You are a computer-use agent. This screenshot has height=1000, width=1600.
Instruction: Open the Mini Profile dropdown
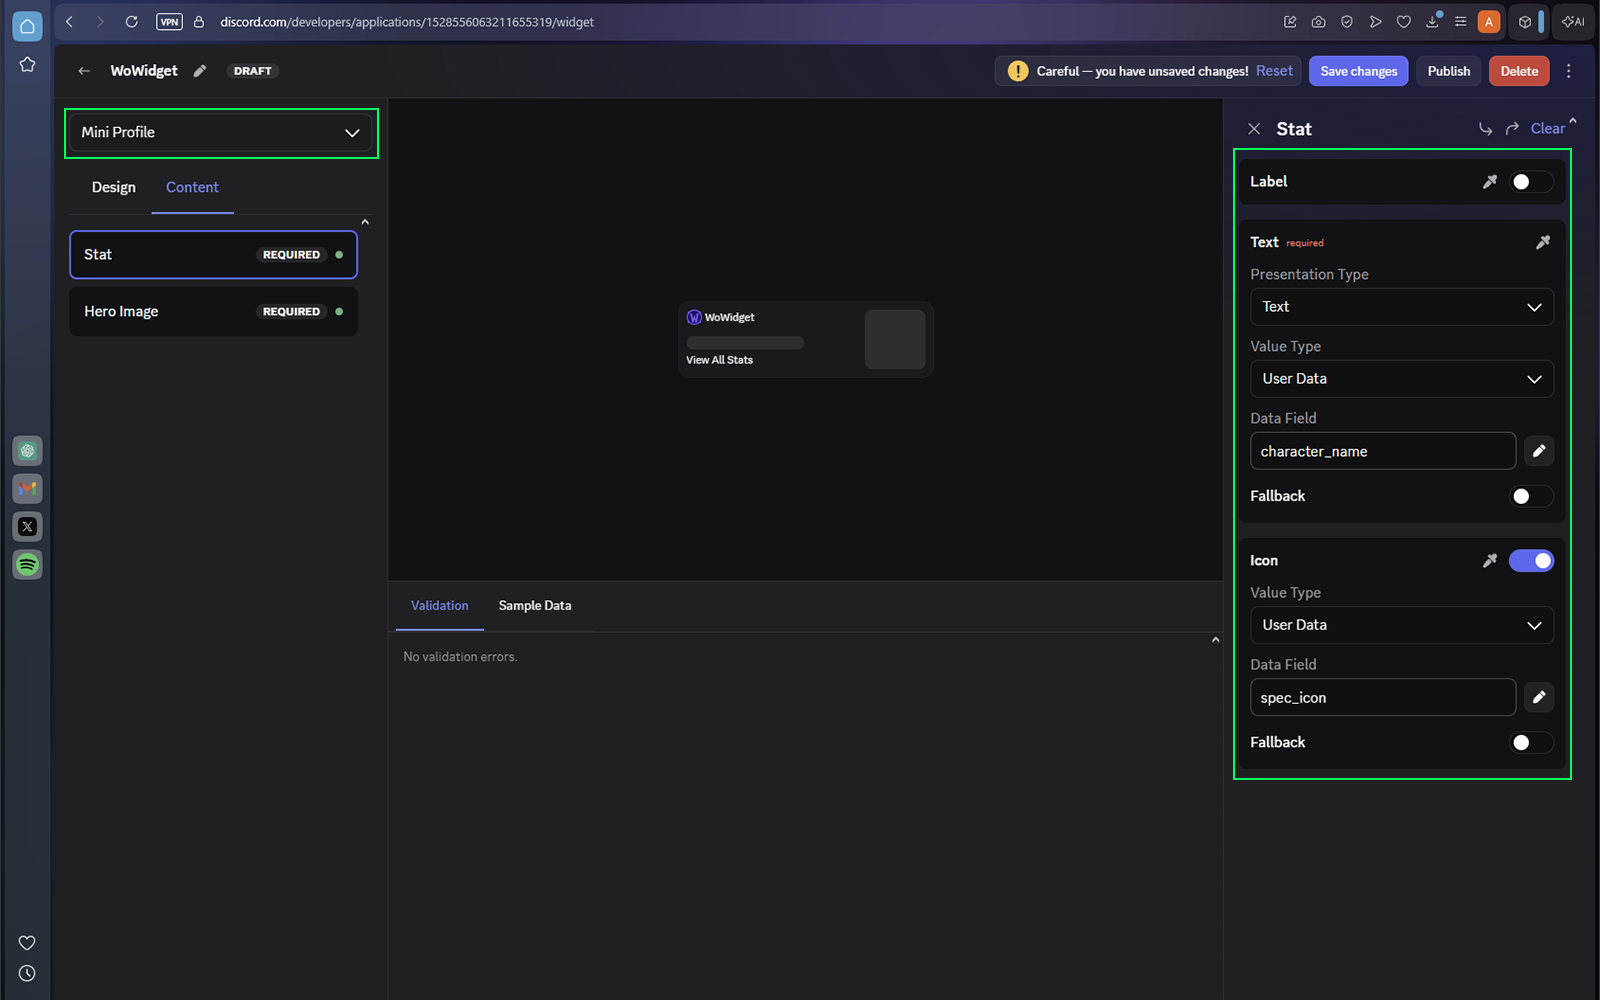point(220,133)
